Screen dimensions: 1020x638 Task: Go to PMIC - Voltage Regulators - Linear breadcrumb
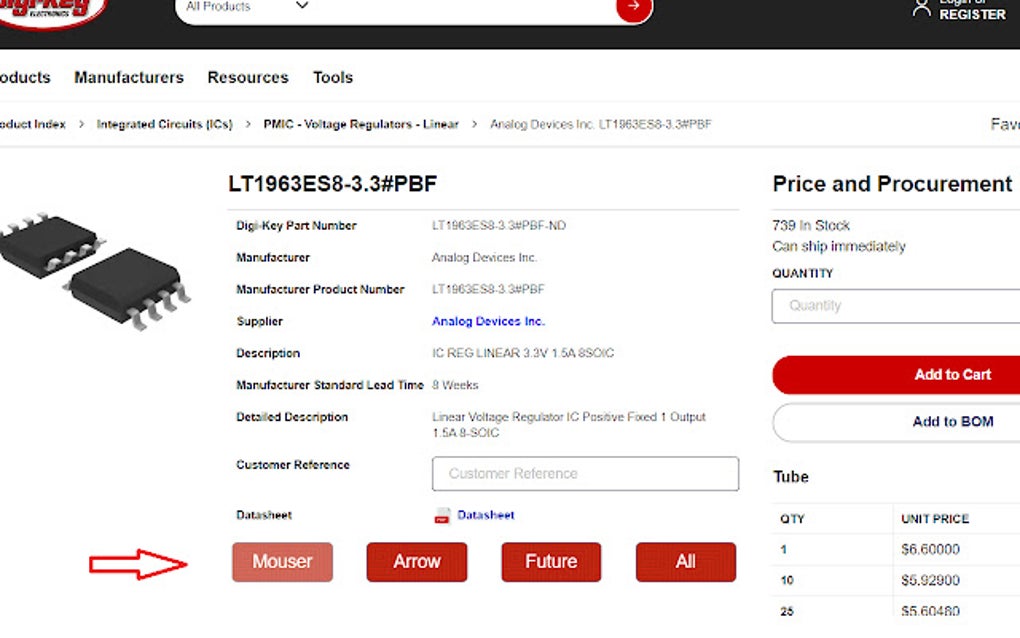click(x=359, y=123)
